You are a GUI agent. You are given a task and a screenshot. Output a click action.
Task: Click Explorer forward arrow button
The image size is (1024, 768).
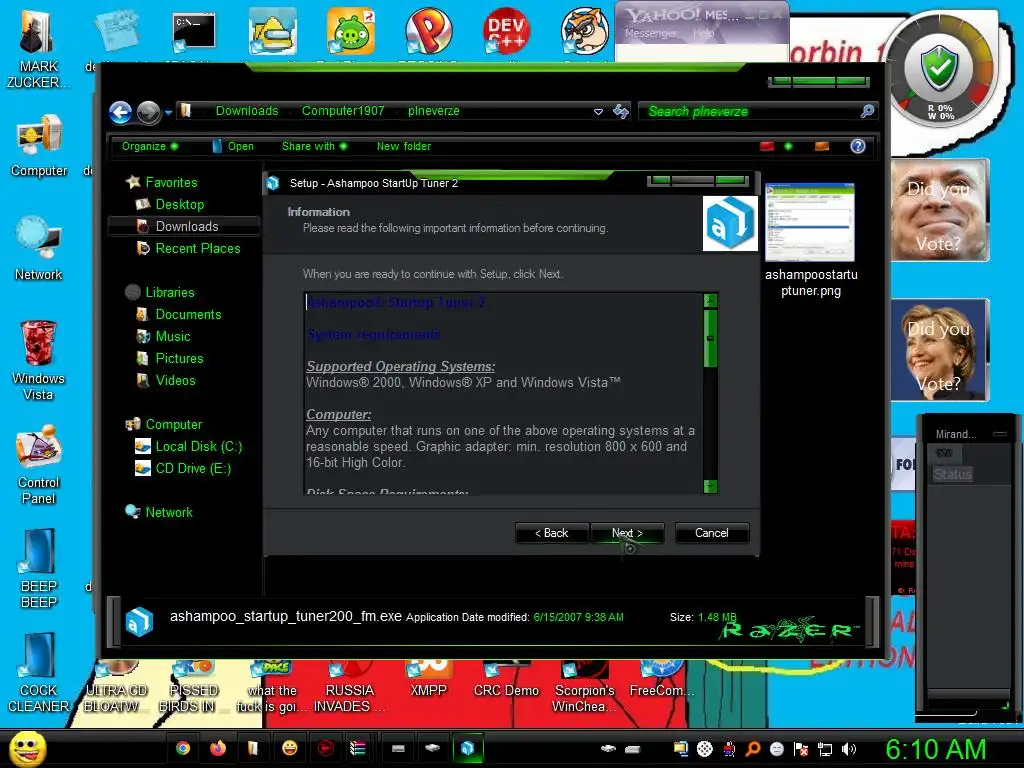(x=148, y=112)
